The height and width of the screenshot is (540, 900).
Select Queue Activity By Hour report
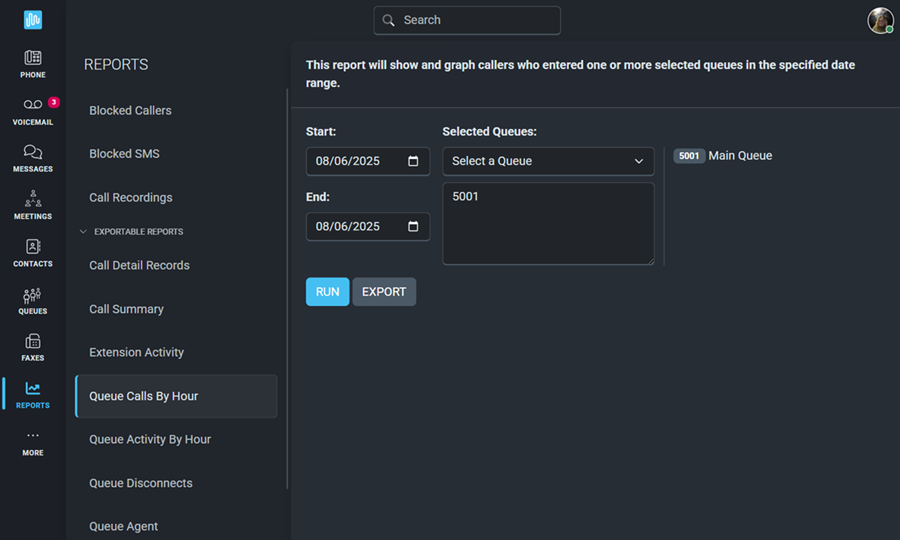[150, 440]
